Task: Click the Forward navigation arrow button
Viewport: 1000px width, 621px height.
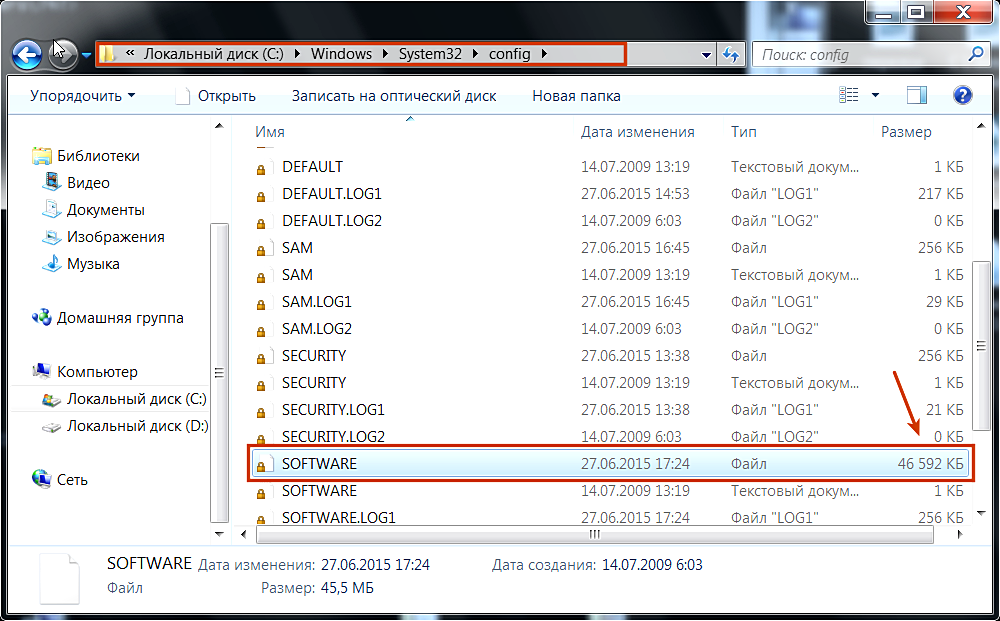Action: [x=62, y=54]
